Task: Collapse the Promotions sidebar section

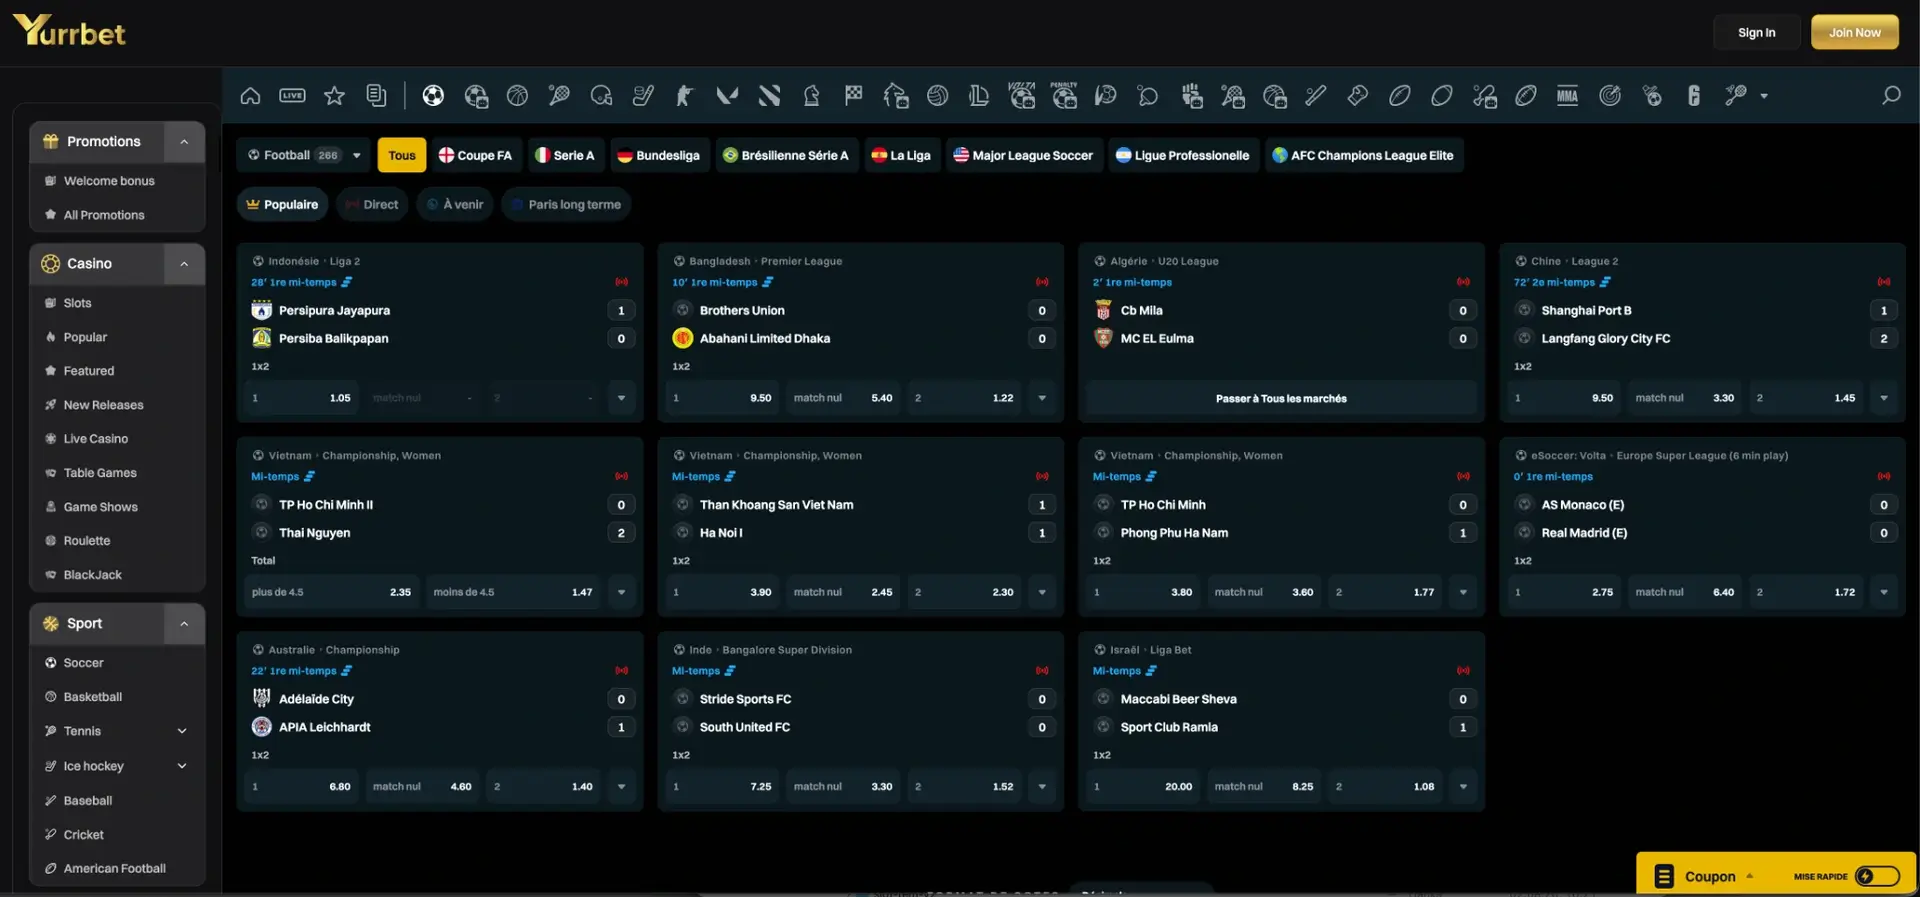Action: 184,142
